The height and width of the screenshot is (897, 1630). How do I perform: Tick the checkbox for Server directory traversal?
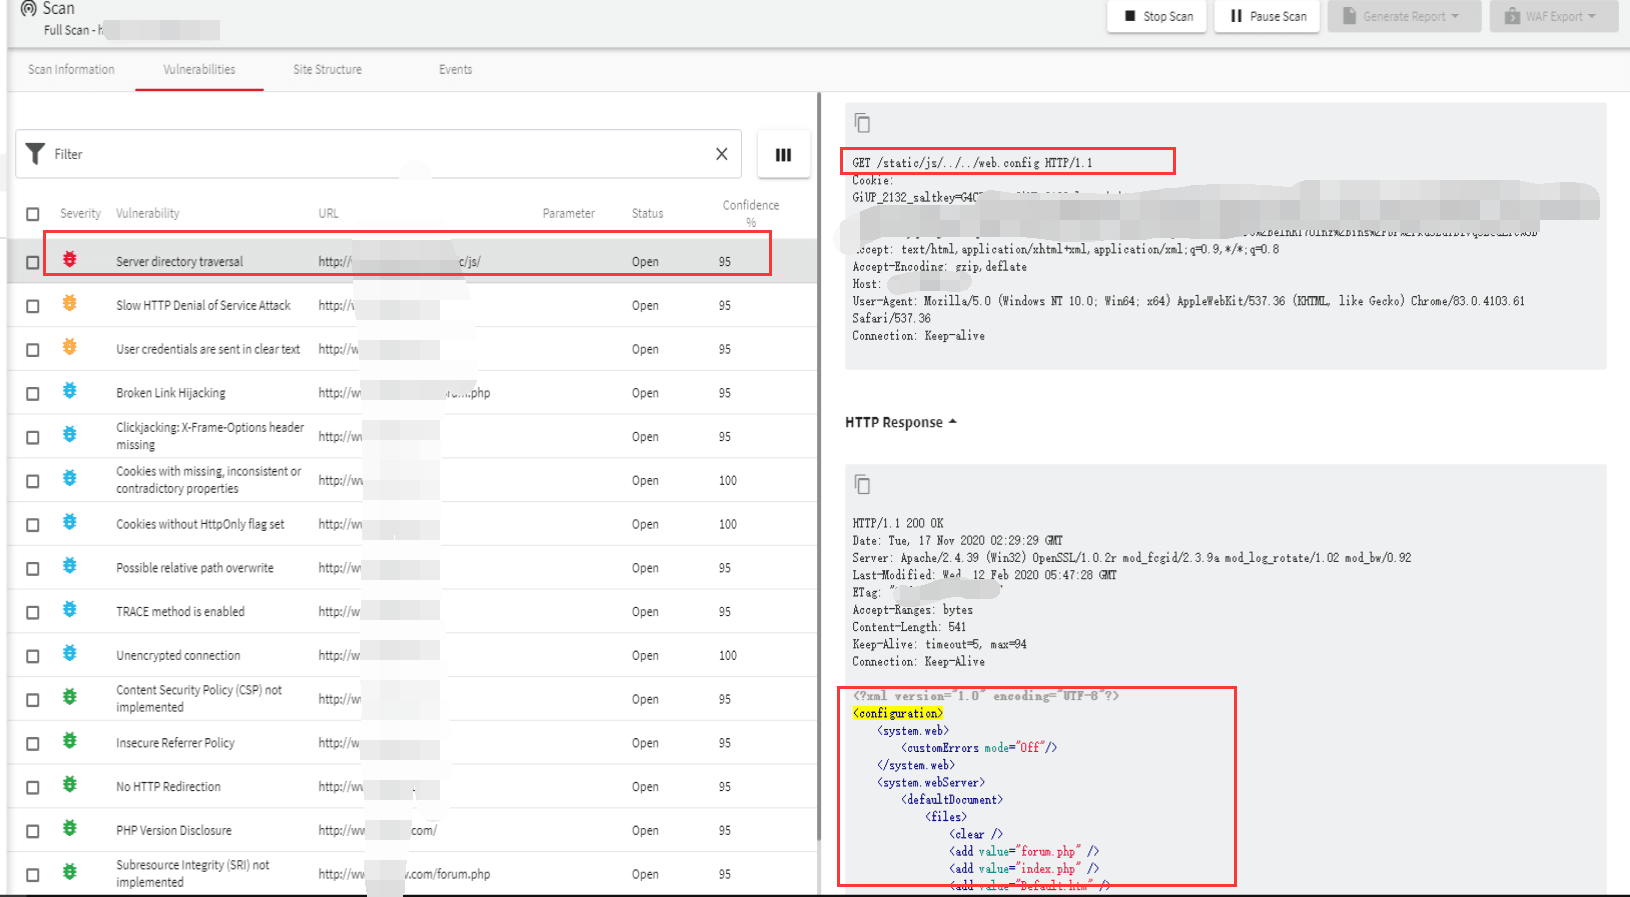click(33, 262)
